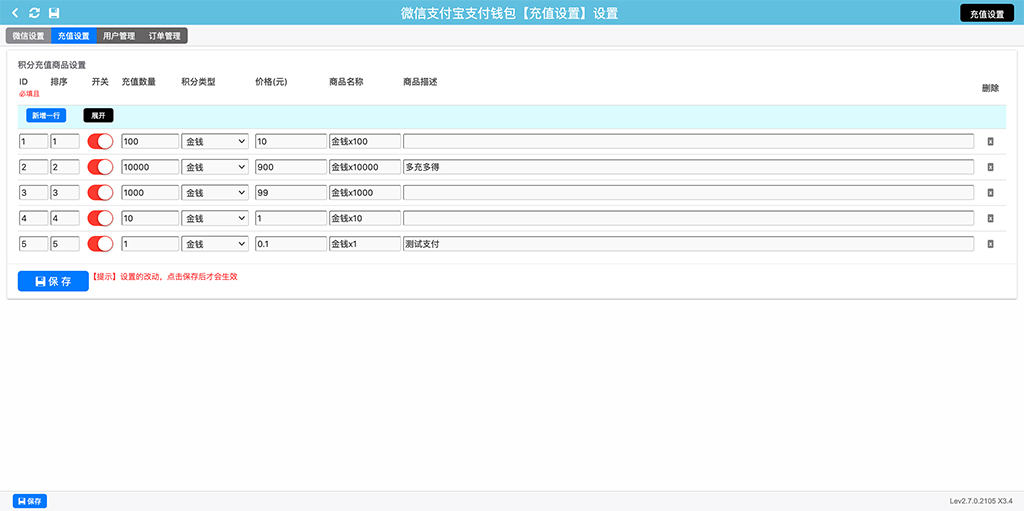Image resolution: width=1024 pixels, height=511 pixels.
Task: Remove the 金钱x1000 row via delete icon
Action: [990, 193]
